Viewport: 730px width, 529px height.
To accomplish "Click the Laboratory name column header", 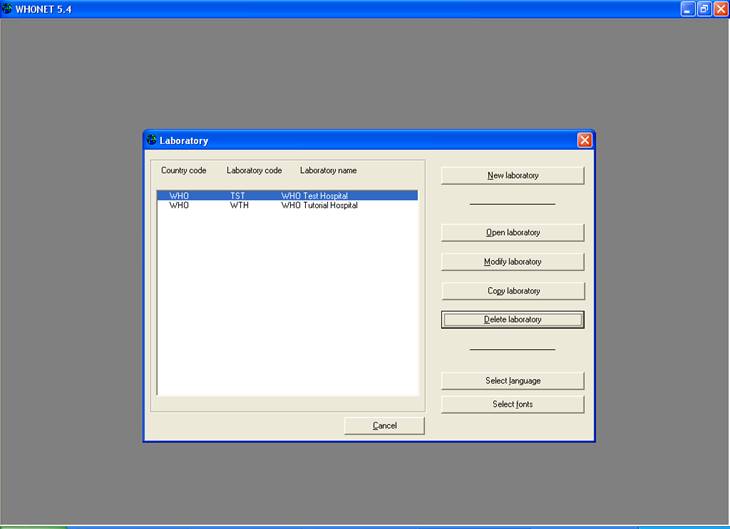I will point(328,170).
